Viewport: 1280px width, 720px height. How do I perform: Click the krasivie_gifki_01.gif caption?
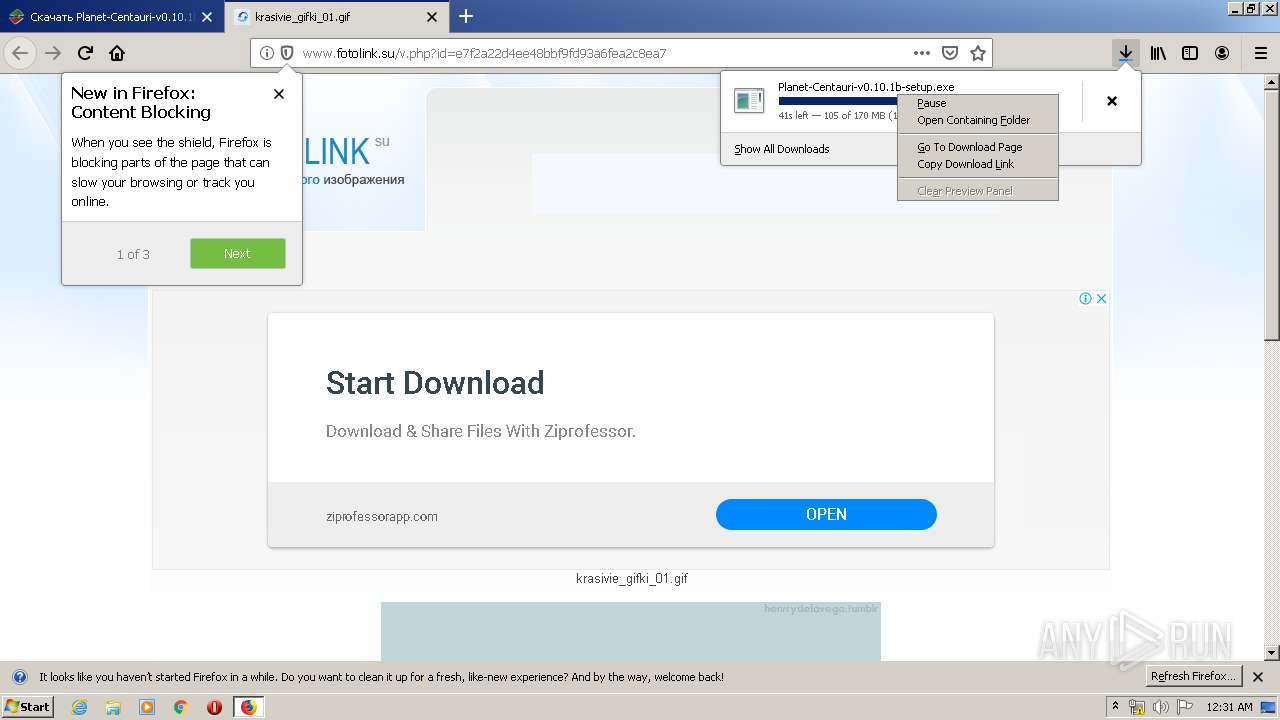tap(632, 579)
